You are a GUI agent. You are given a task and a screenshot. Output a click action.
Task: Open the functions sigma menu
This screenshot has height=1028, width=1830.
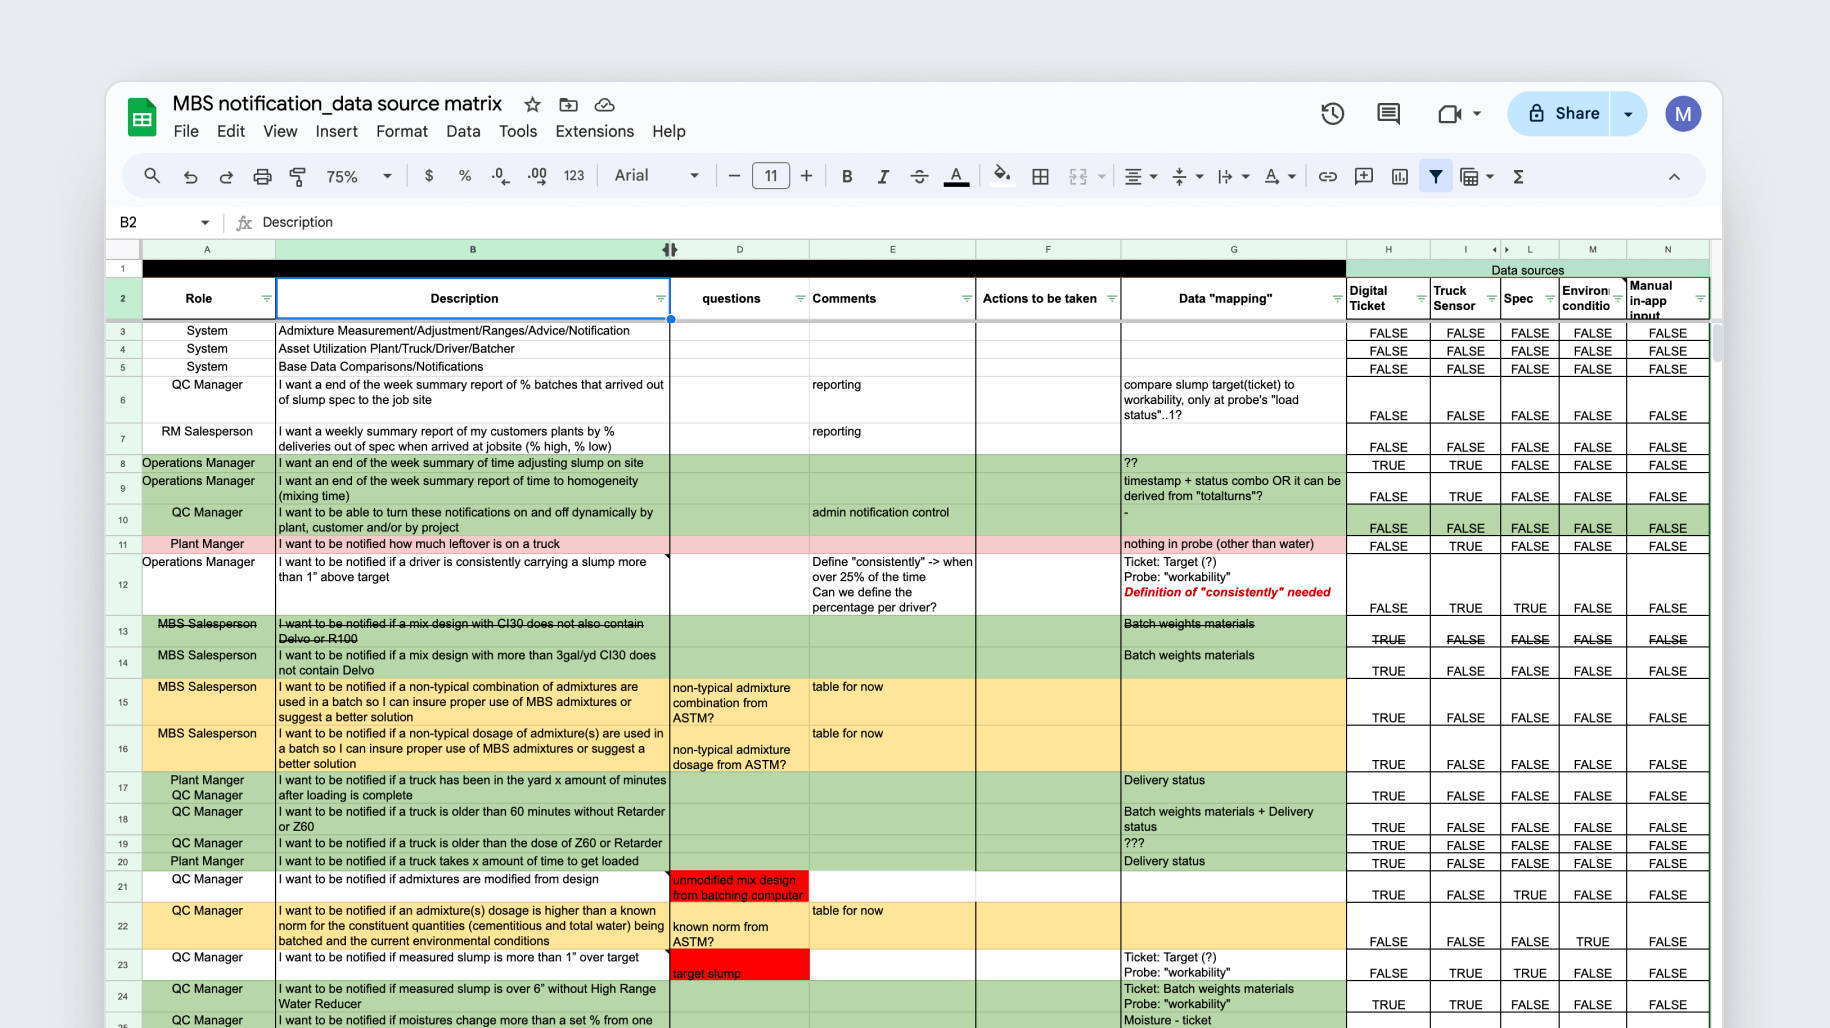tap(1518, 176)
